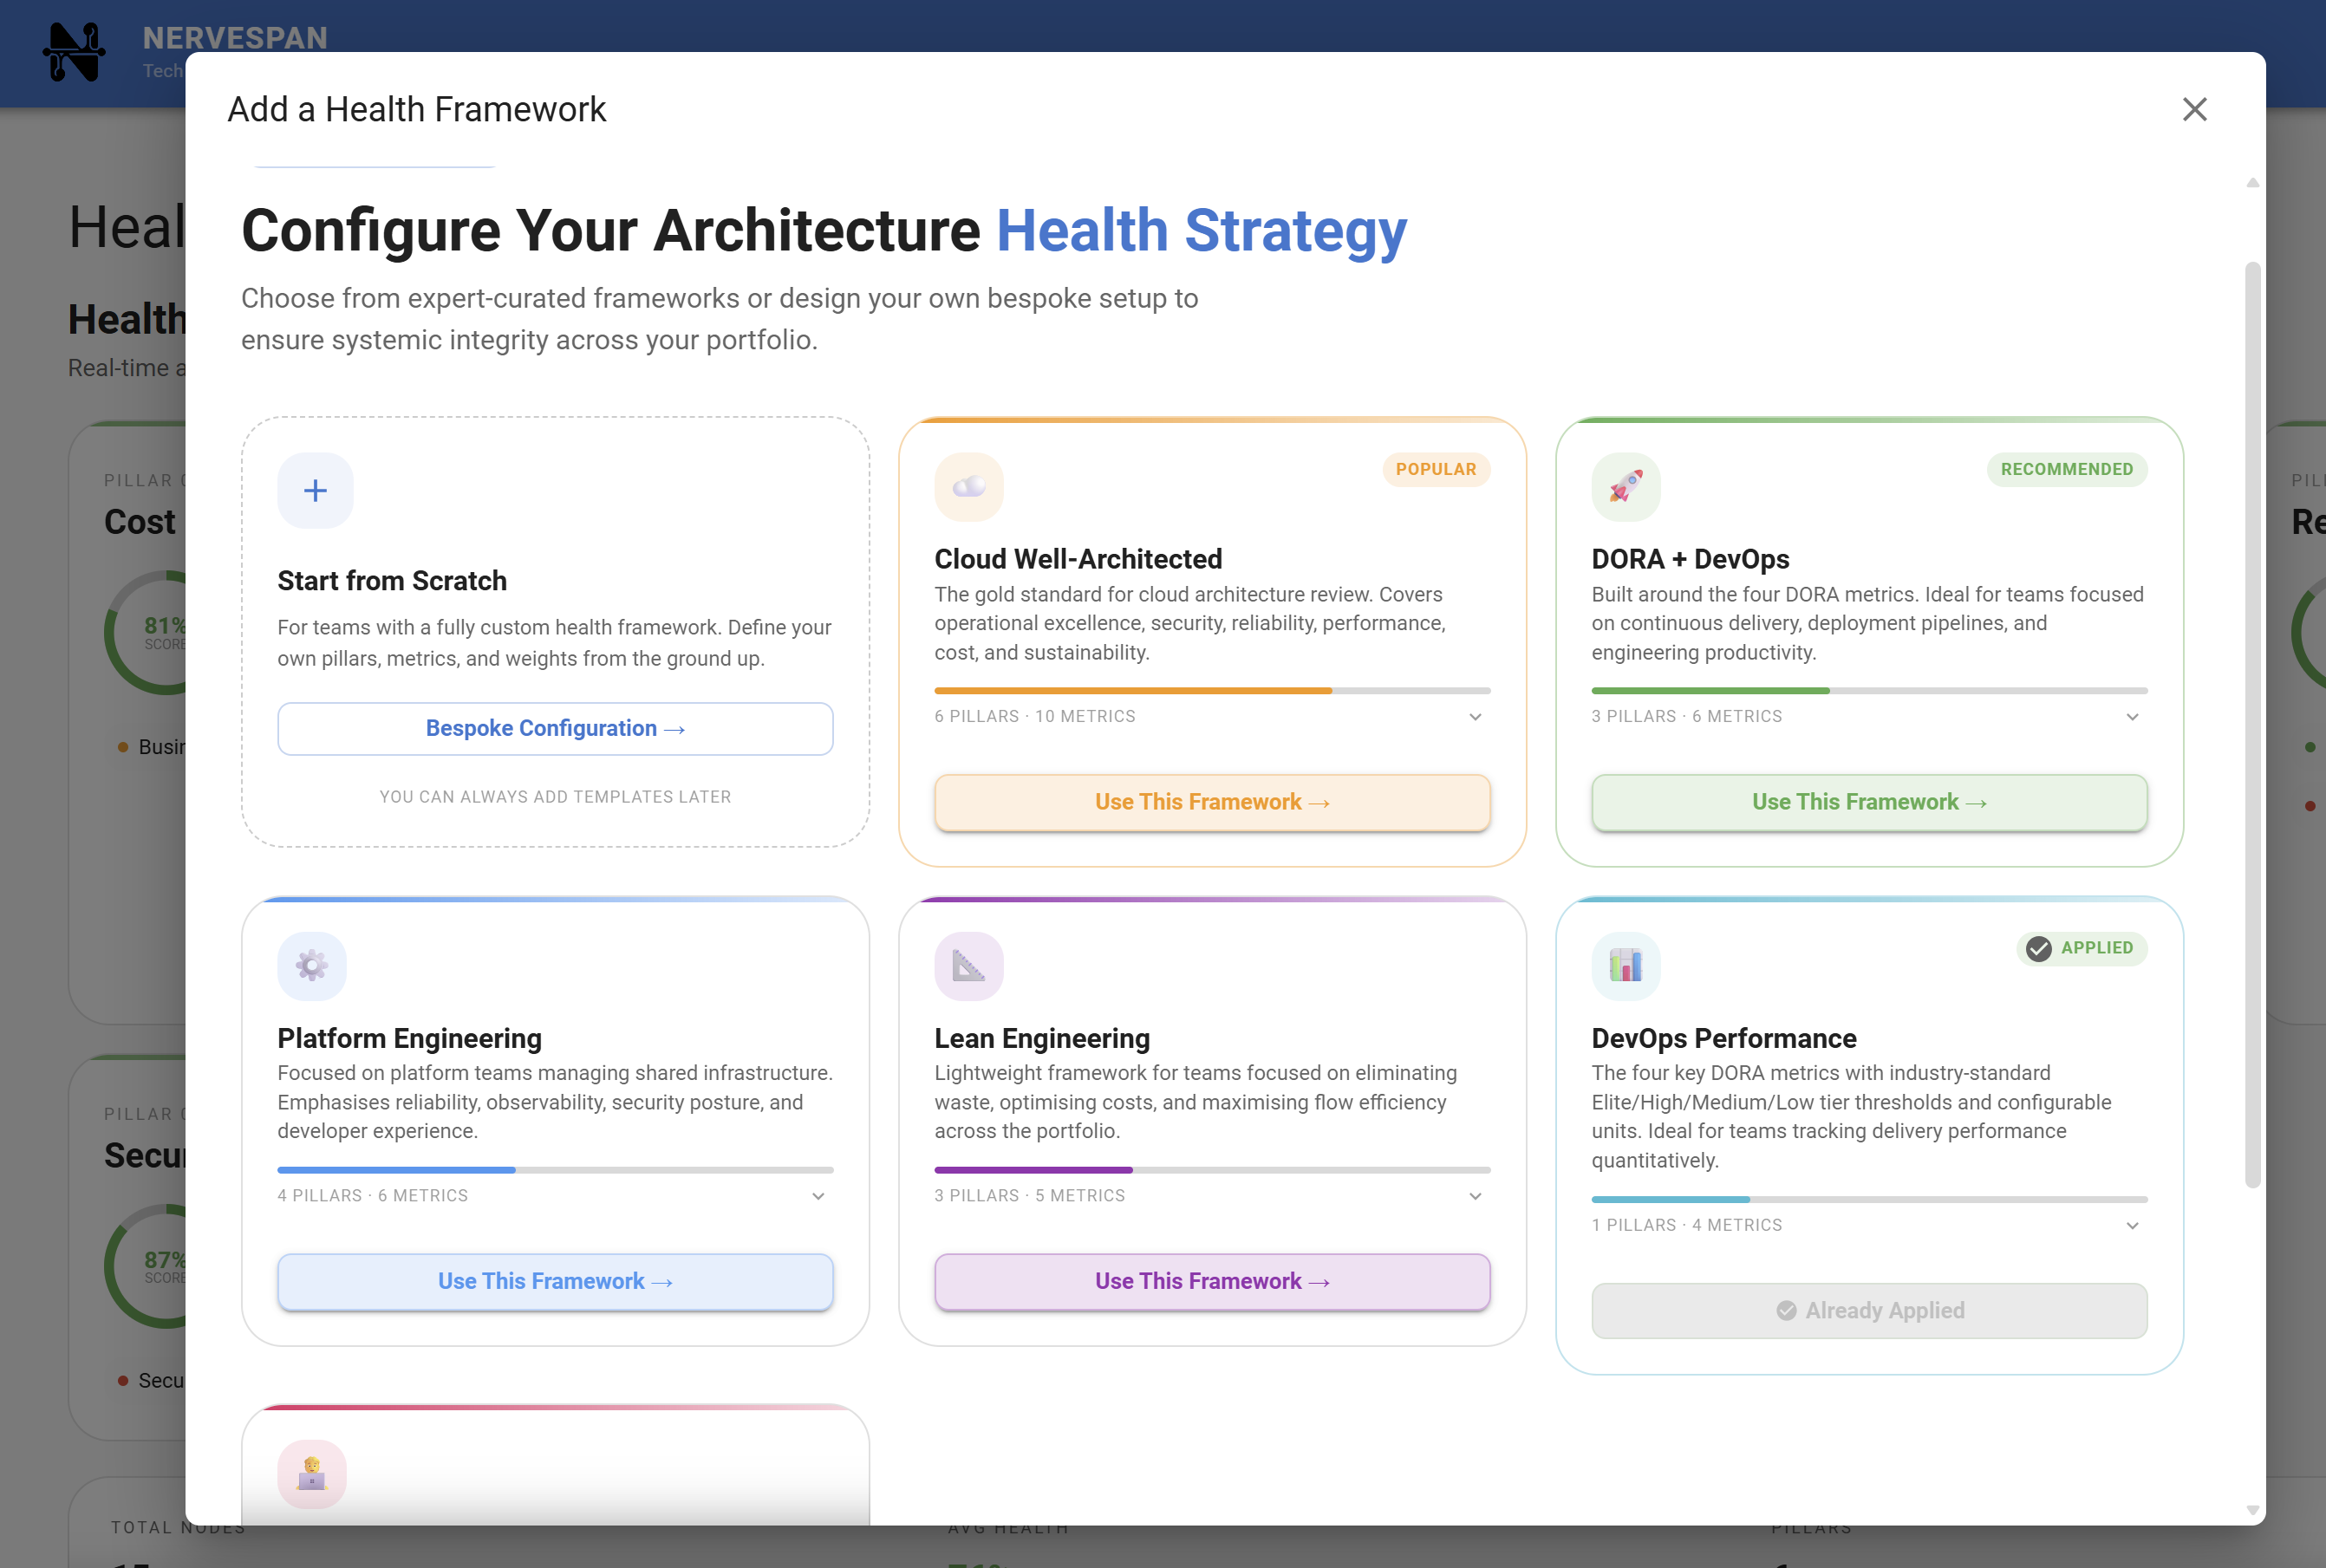Click the set-square ruler icon on Lean Engineering

[x=969, y=966]
